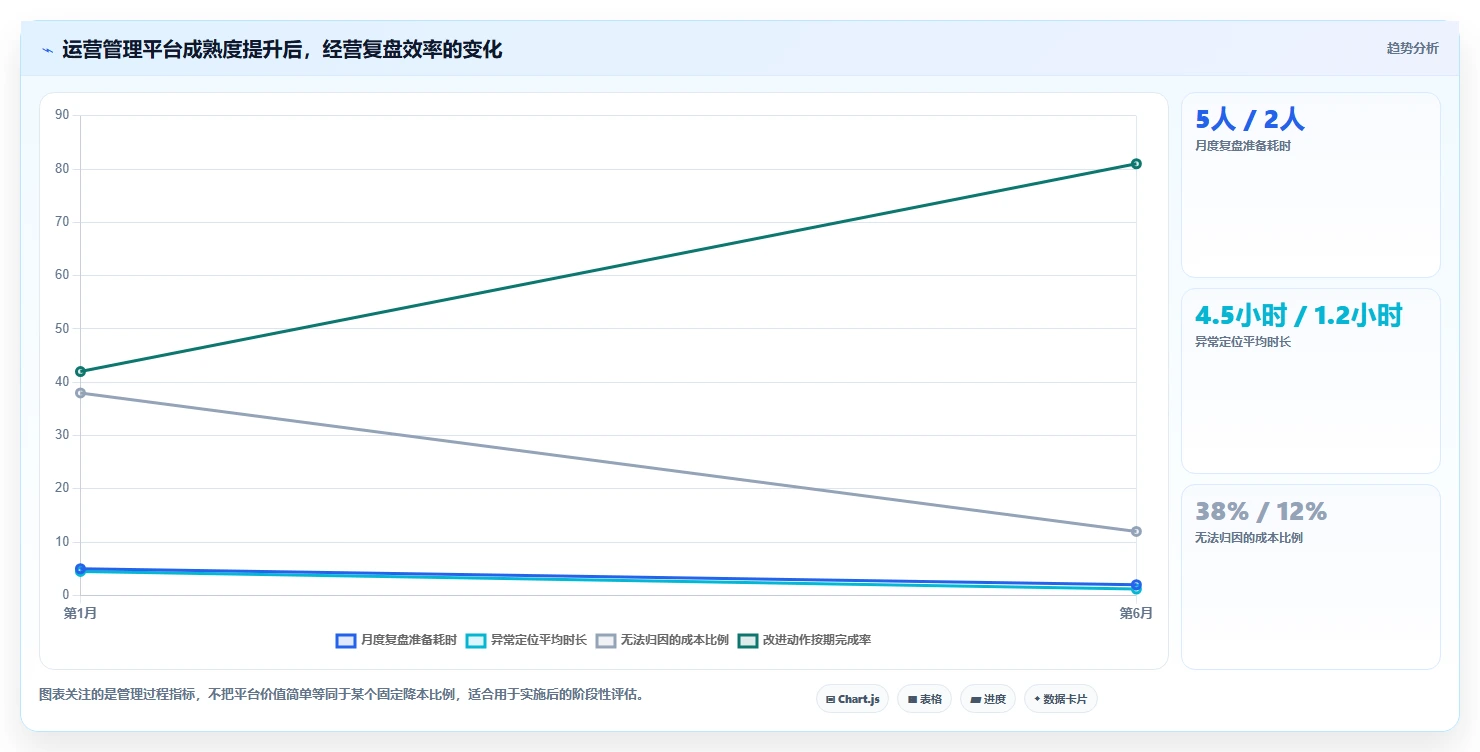Select the 数据卡片 tag
The height and width of the screenshot is (752, 1480).
point(1061,699)
